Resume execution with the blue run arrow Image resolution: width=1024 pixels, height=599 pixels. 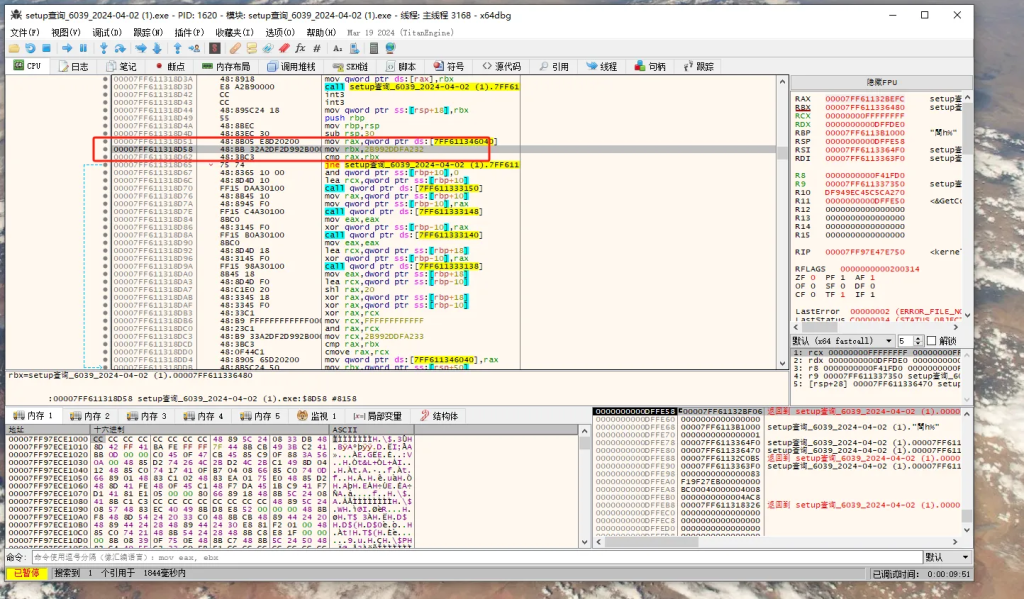67,47
